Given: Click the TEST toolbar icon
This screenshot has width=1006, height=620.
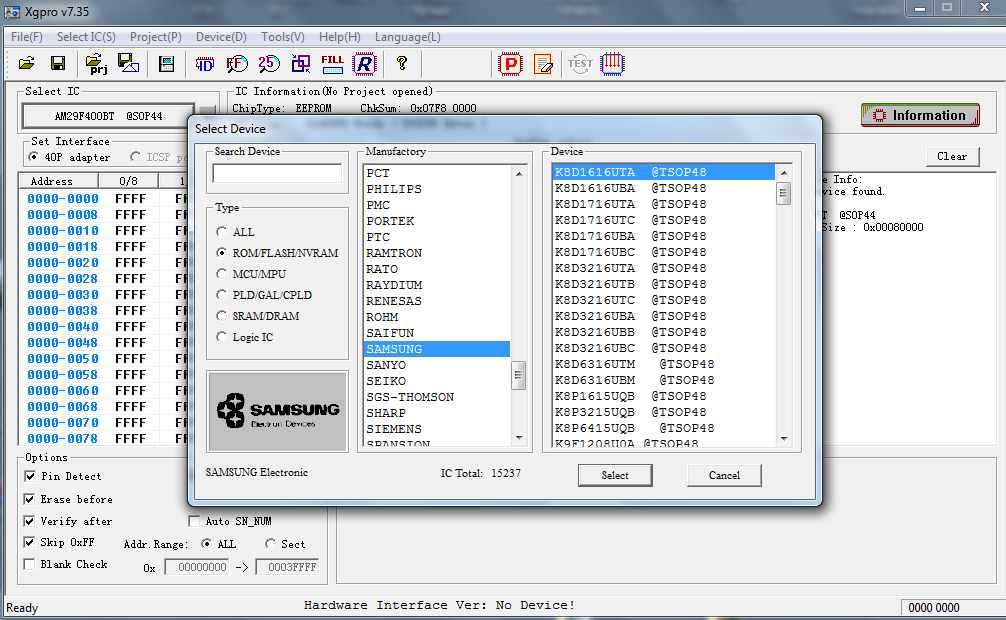Looking at the screenshot, I should [x=580, y=64].
